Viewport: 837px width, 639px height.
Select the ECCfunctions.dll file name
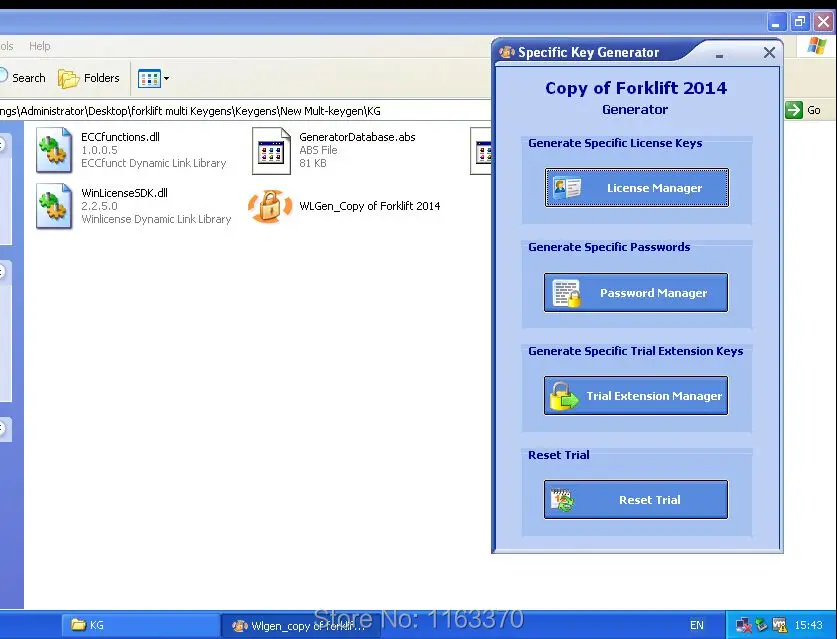tap(120, 137)
